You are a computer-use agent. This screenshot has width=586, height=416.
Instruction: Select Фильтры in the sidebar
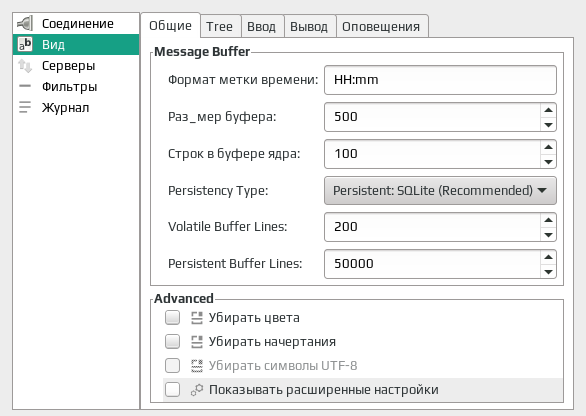tap(76, 86)
